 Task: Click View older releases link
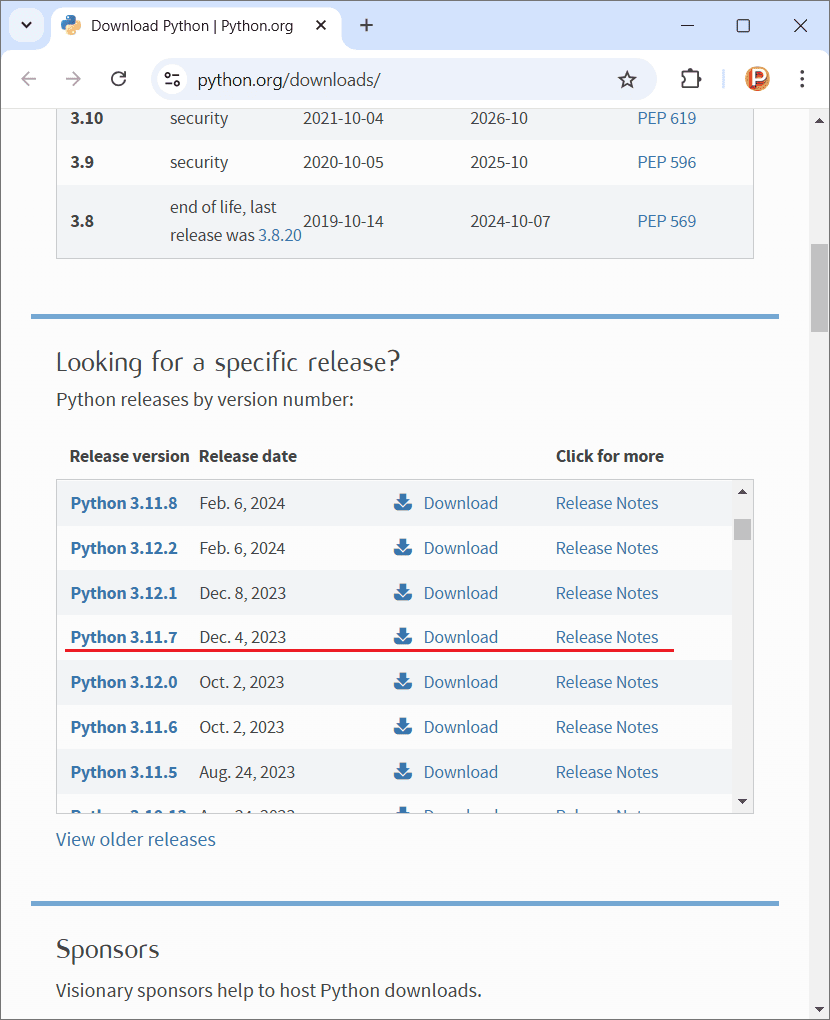[x=135, y=839]
